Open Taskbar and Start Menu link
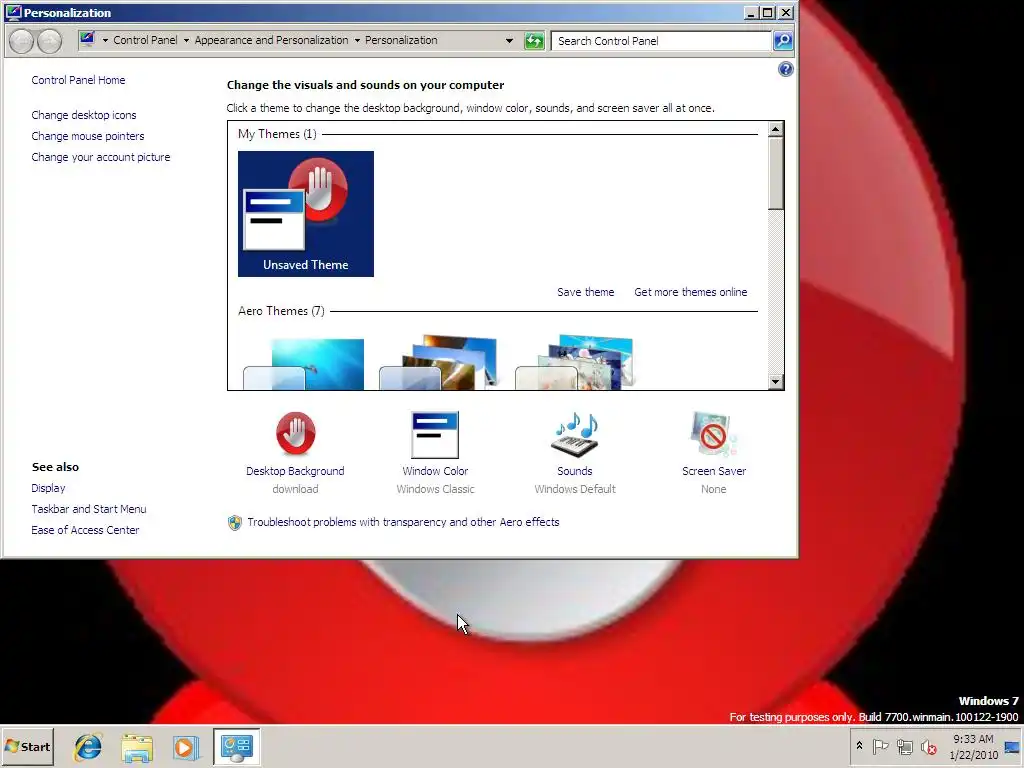The image size is (1024, 768). (x=89, y=509)
